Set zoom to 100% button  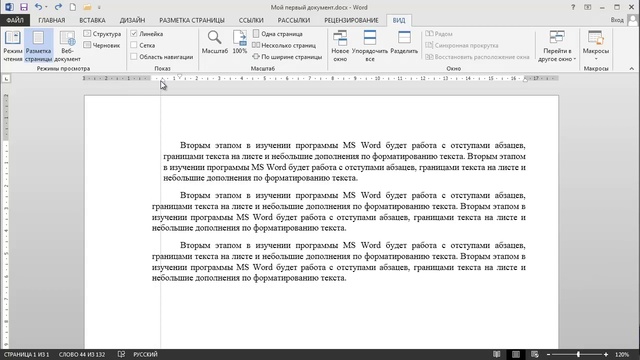[x=240, y=42]
